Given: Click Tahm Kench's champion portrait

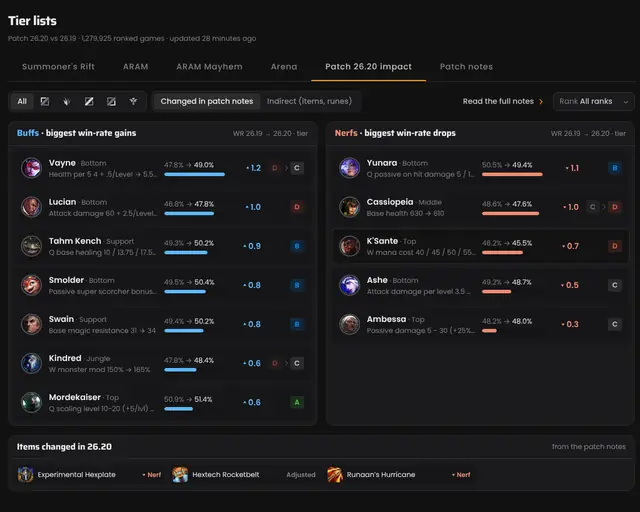Looking at the screenshot, I should click(31, 246).
